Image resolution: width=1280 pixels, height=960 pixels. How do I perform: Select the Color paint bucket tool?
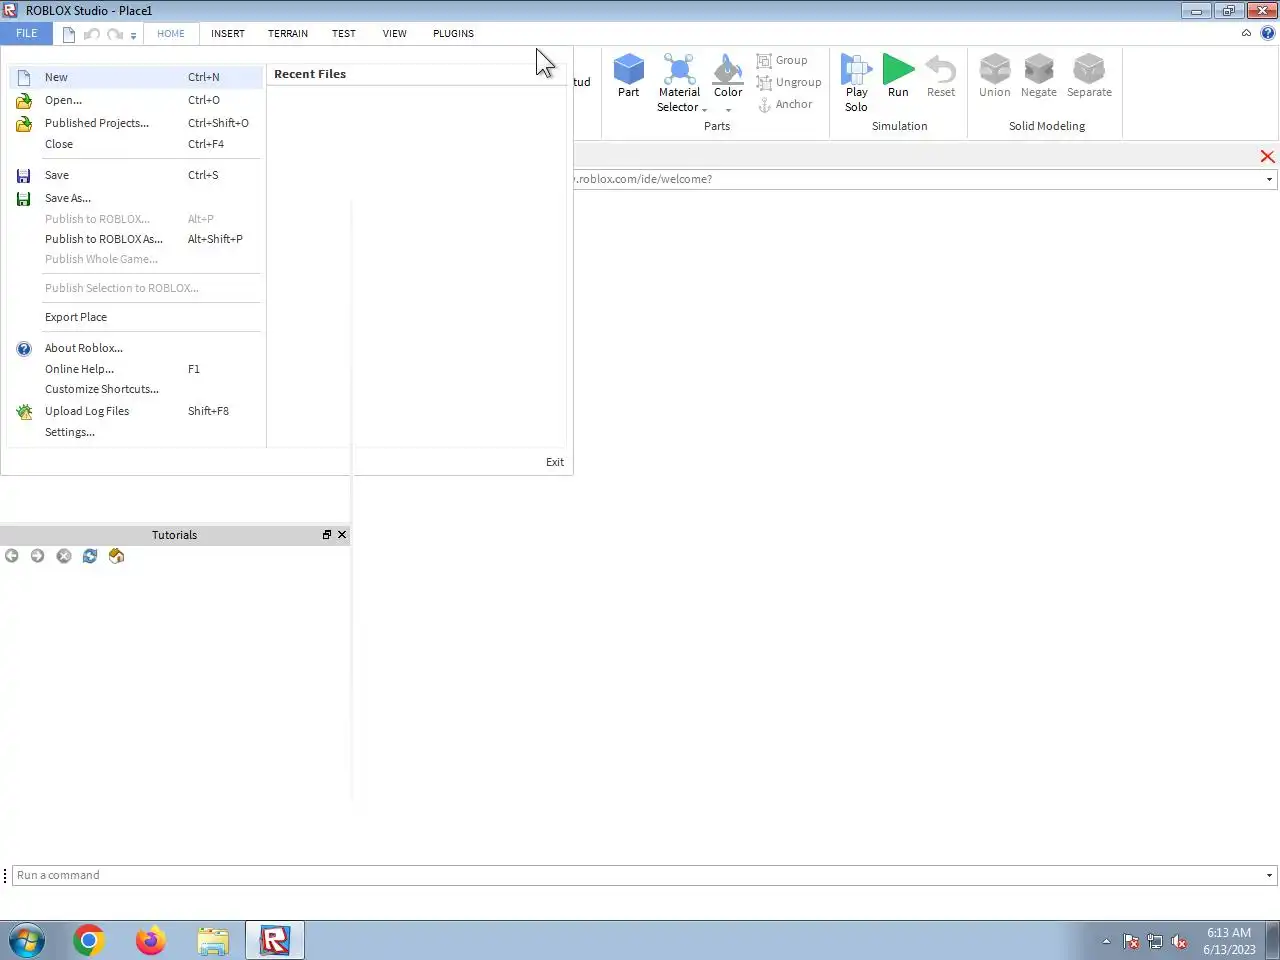point(728,69)
